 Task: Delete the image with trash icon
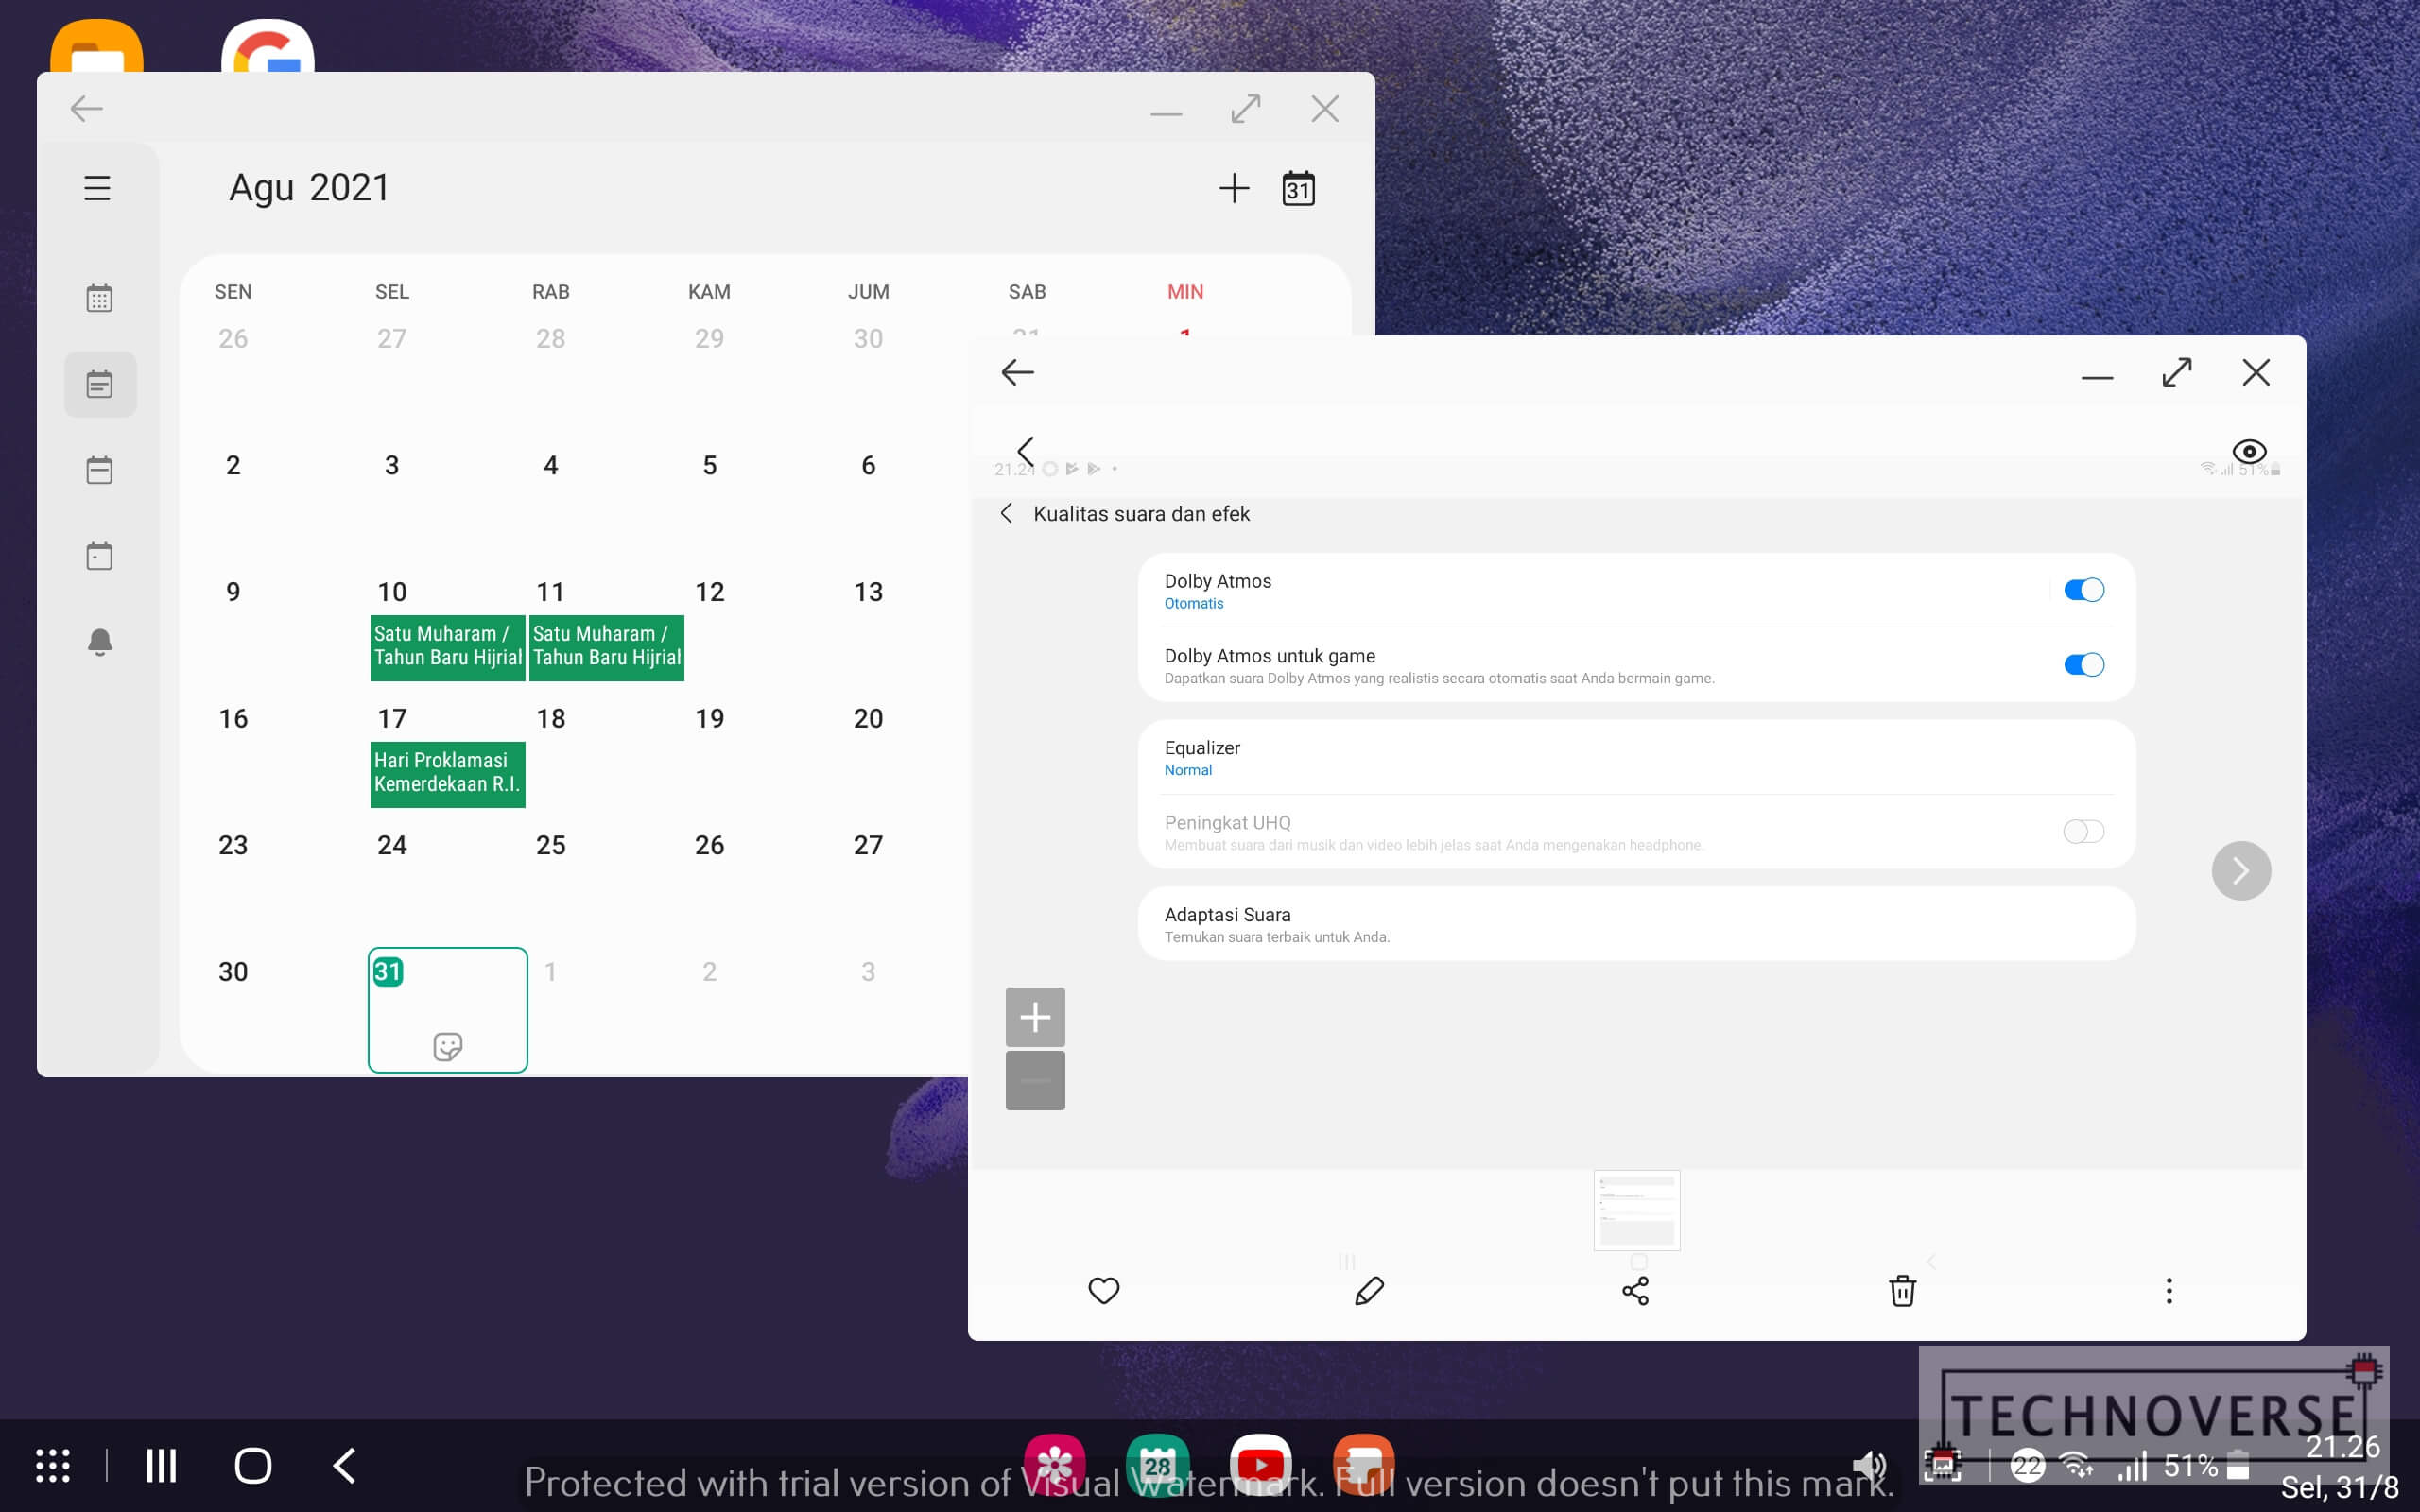(x=1902, y=1290)
